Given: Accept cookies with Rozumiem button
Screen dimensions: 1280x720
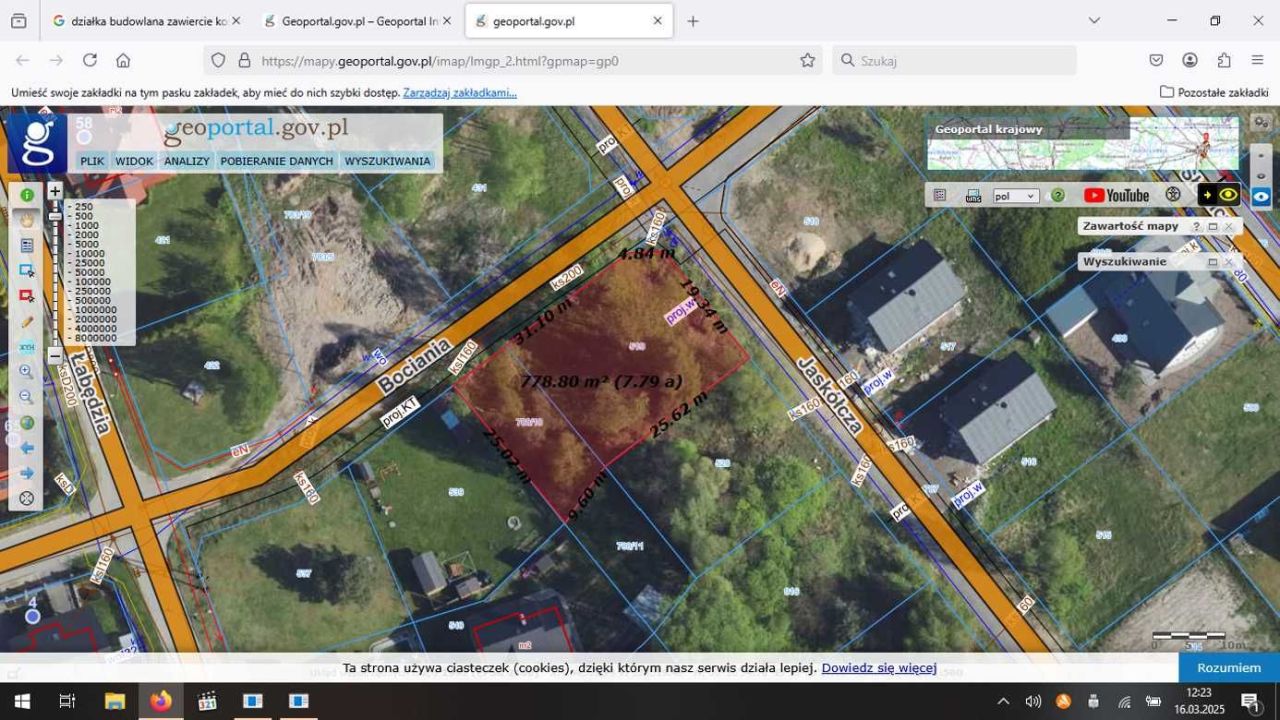Looking at the screenshot, I should click(1229, 668).
